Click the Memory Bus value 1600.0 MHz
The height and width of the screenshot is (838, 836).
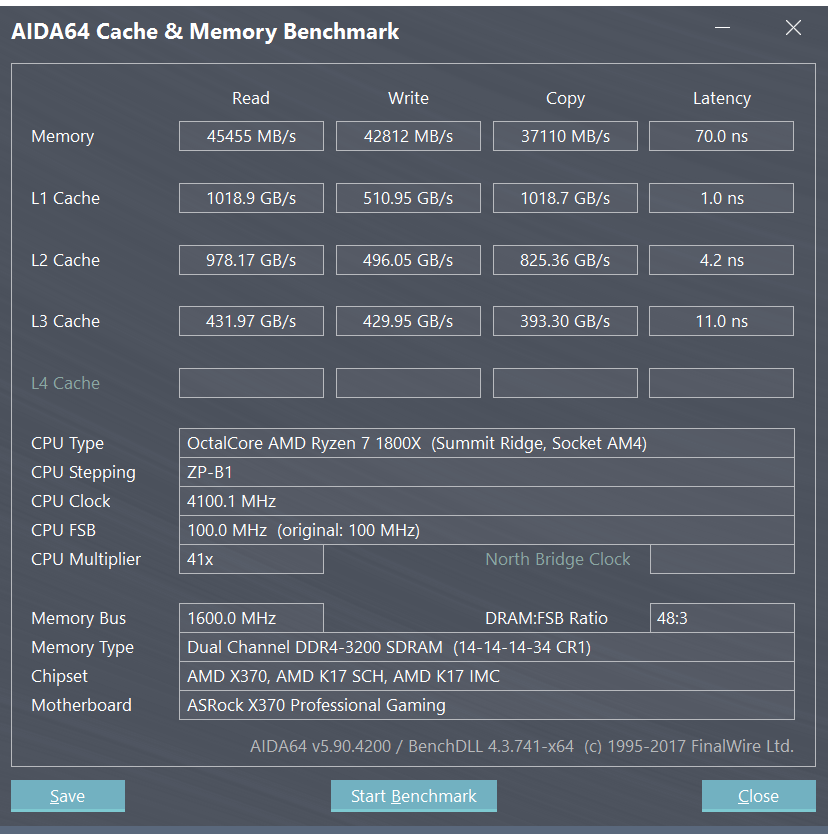251,618
